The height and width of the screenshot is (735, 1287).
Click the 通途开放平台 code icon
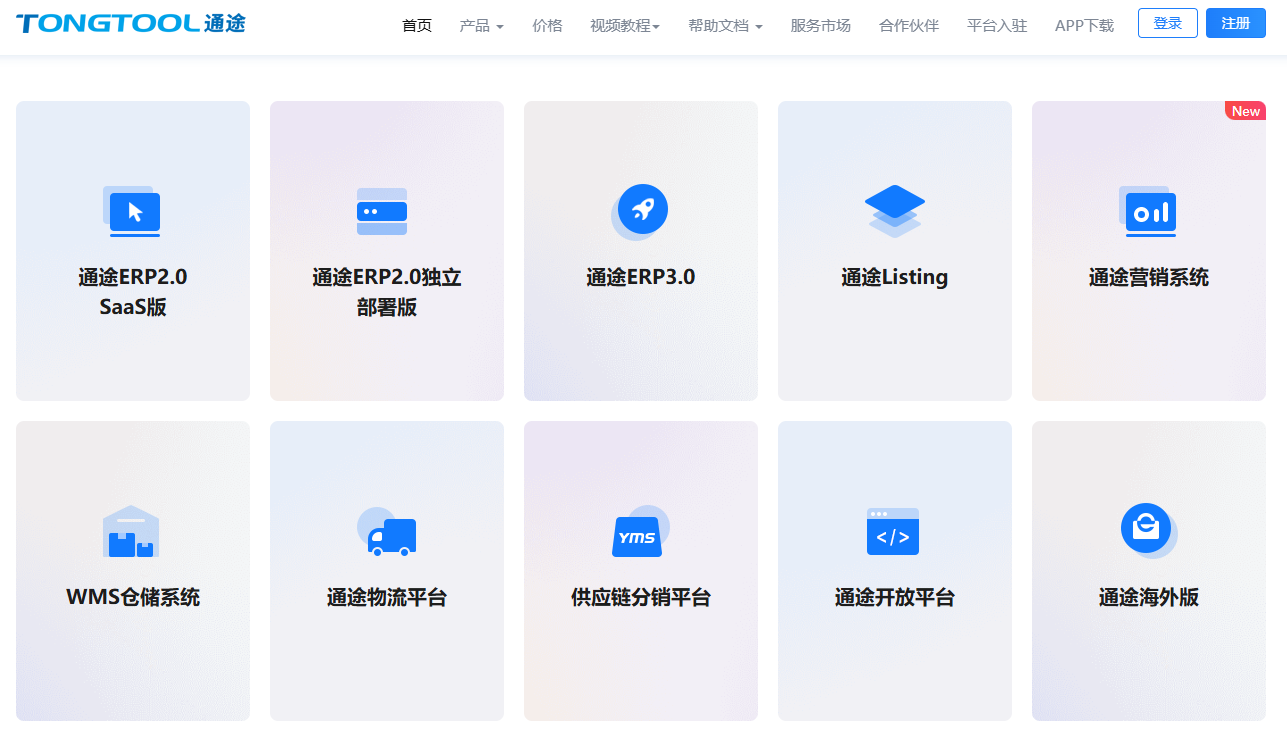click(x=892, y=531)
